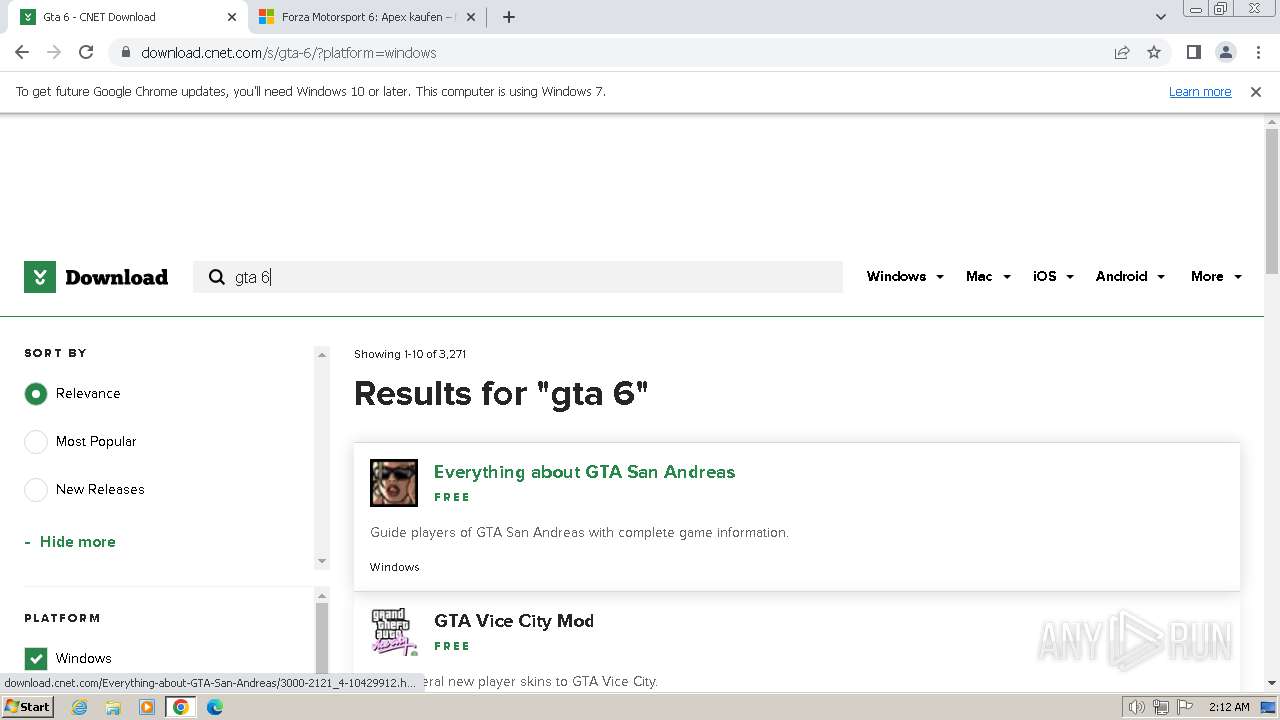Open File Explorer from the taskbar
This screenshot has width=1280, height=720.
[113, 707]
